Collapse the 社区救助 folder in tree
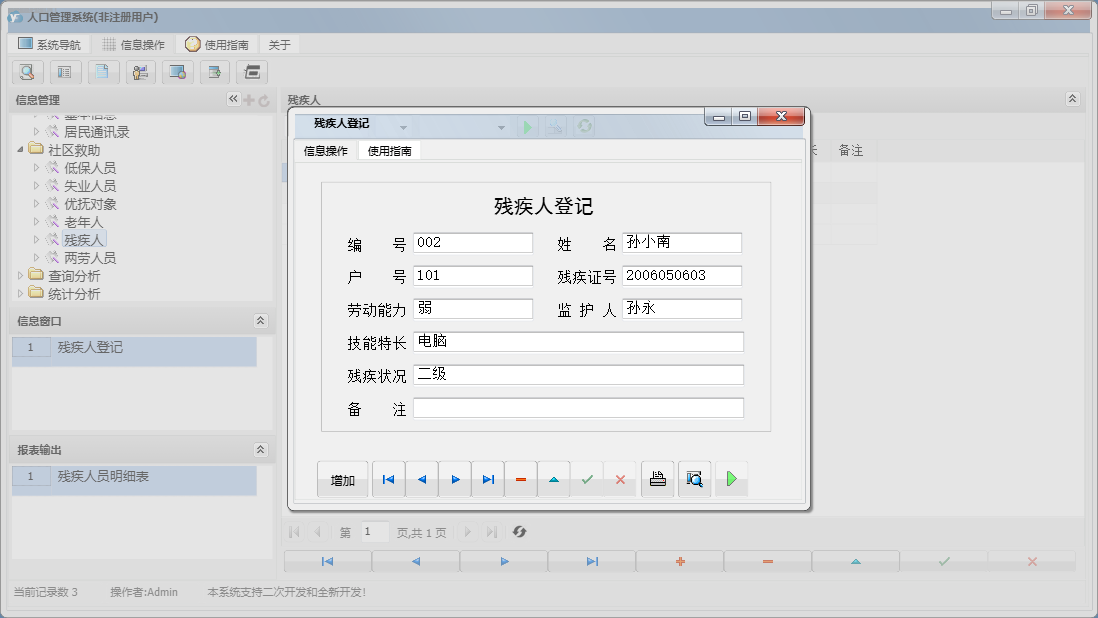This screenshot has height=618, width=1098. click(22, 149)
